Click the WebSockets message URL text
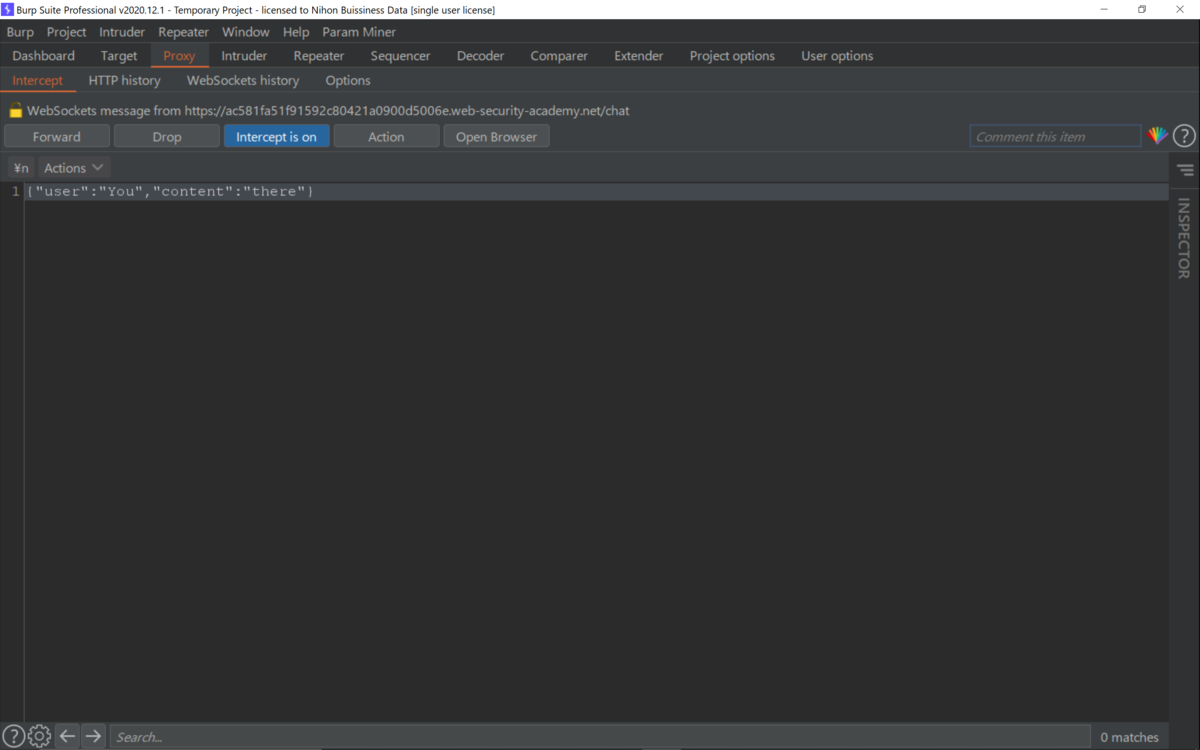Image resolution: width=1200 pixels, height=750 pixels. pos(407,111)
